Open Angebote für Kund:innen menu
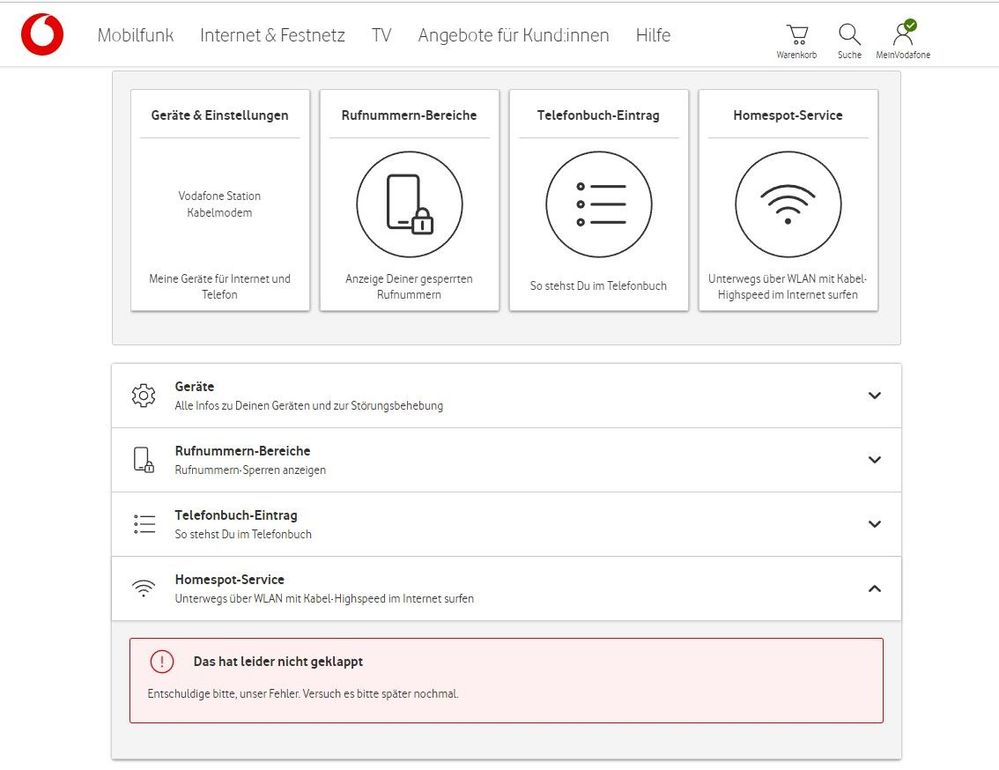 click(x=513, y=35)
